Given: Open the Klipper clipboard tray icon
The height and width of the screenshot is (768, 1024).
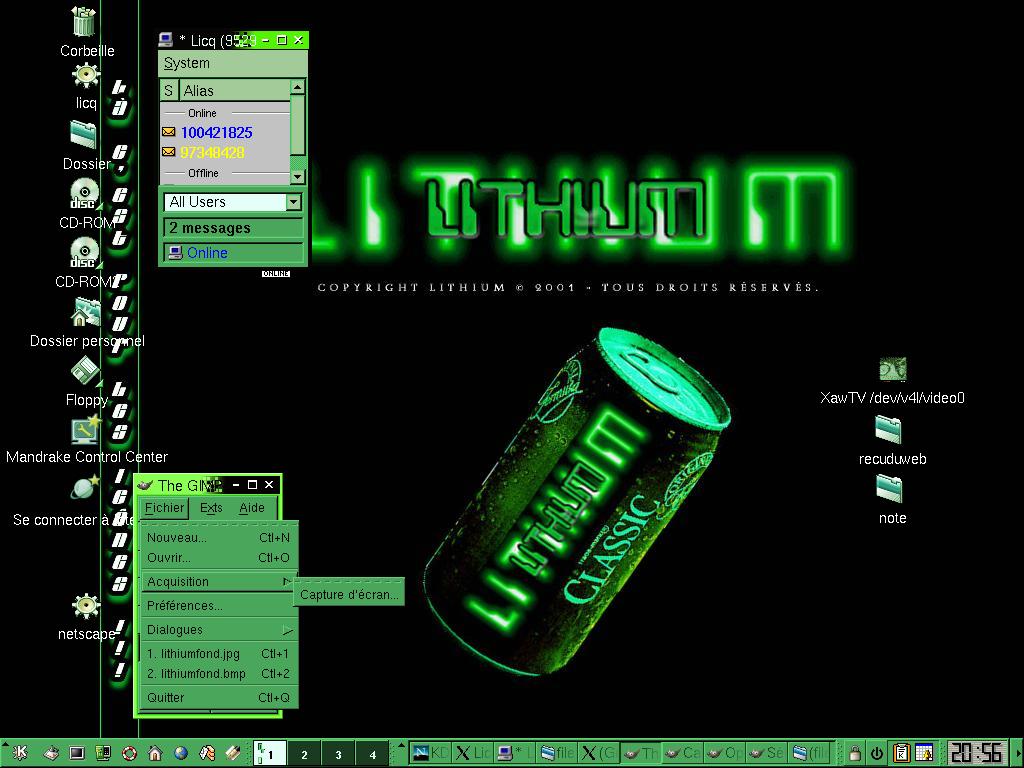Looking at the screenshot, I should [902, 753].
